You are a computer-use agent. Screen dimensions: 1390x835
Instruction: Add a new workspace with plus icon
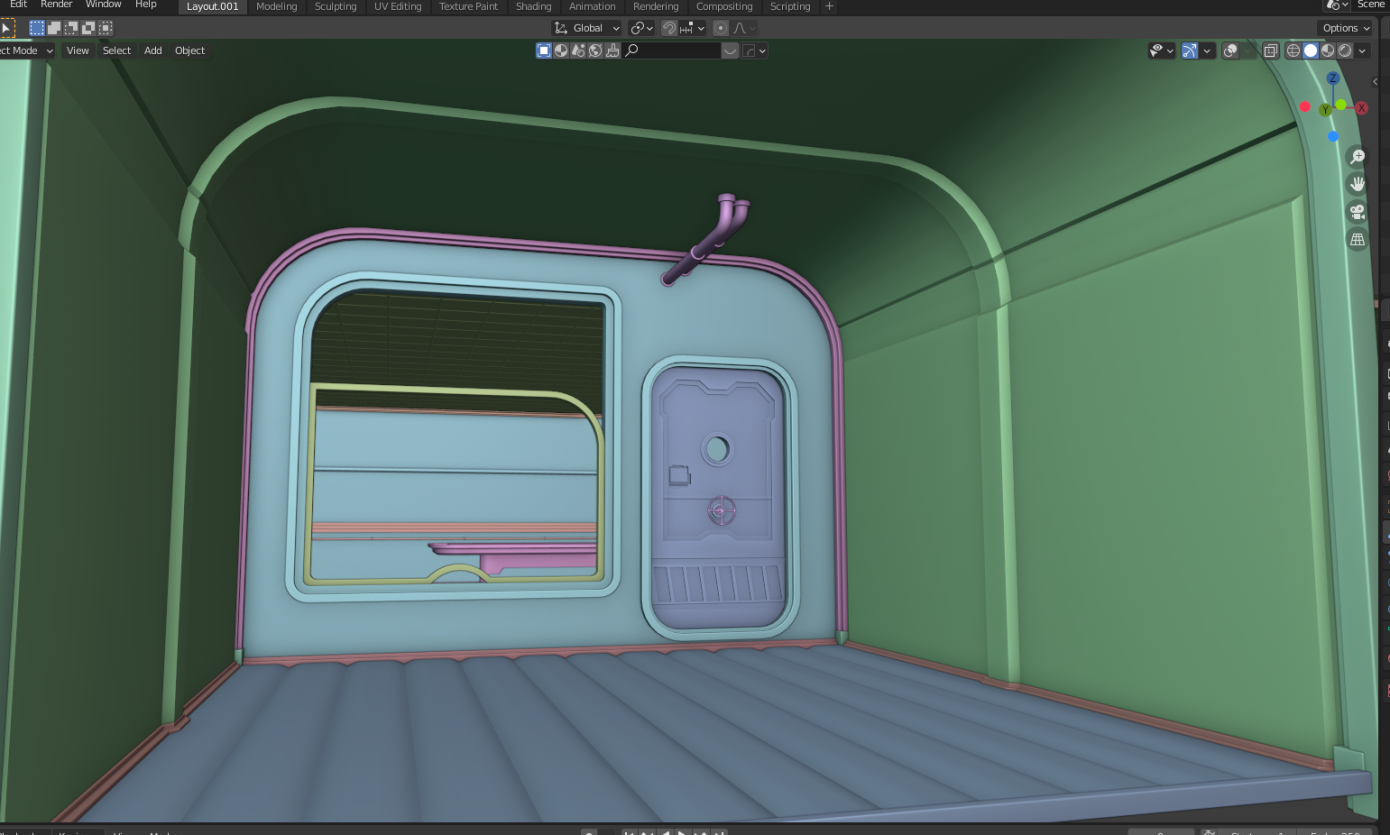[829, 6]
